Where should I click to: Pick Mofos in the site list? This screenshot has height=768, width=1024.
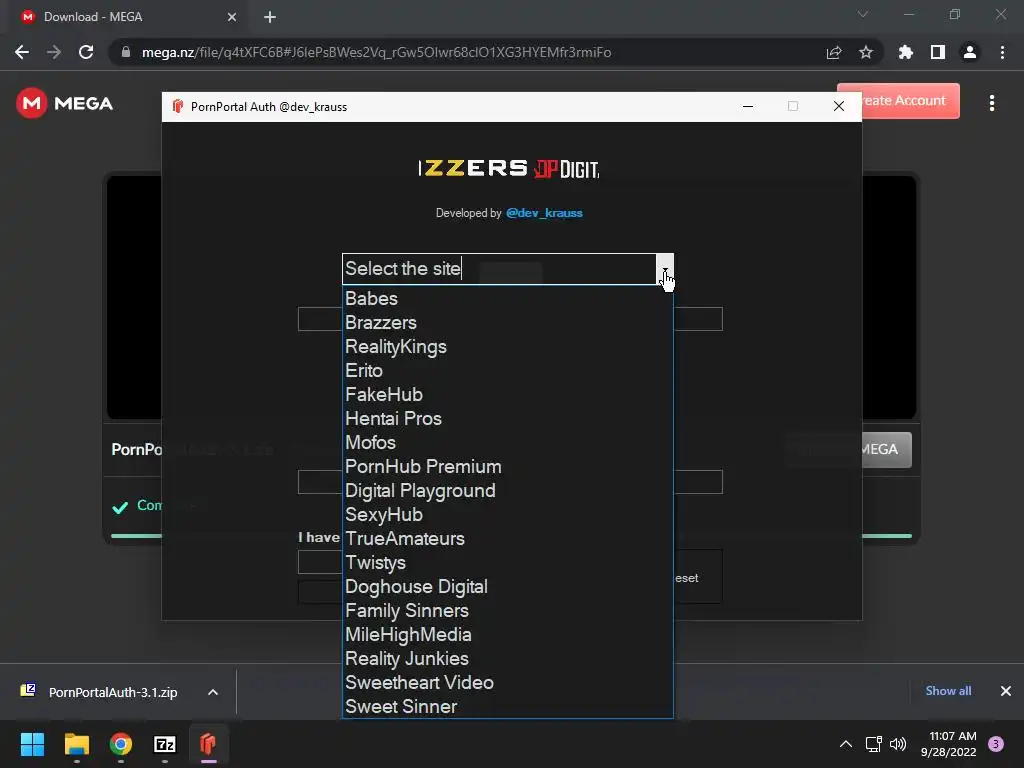tap(507, 443)
